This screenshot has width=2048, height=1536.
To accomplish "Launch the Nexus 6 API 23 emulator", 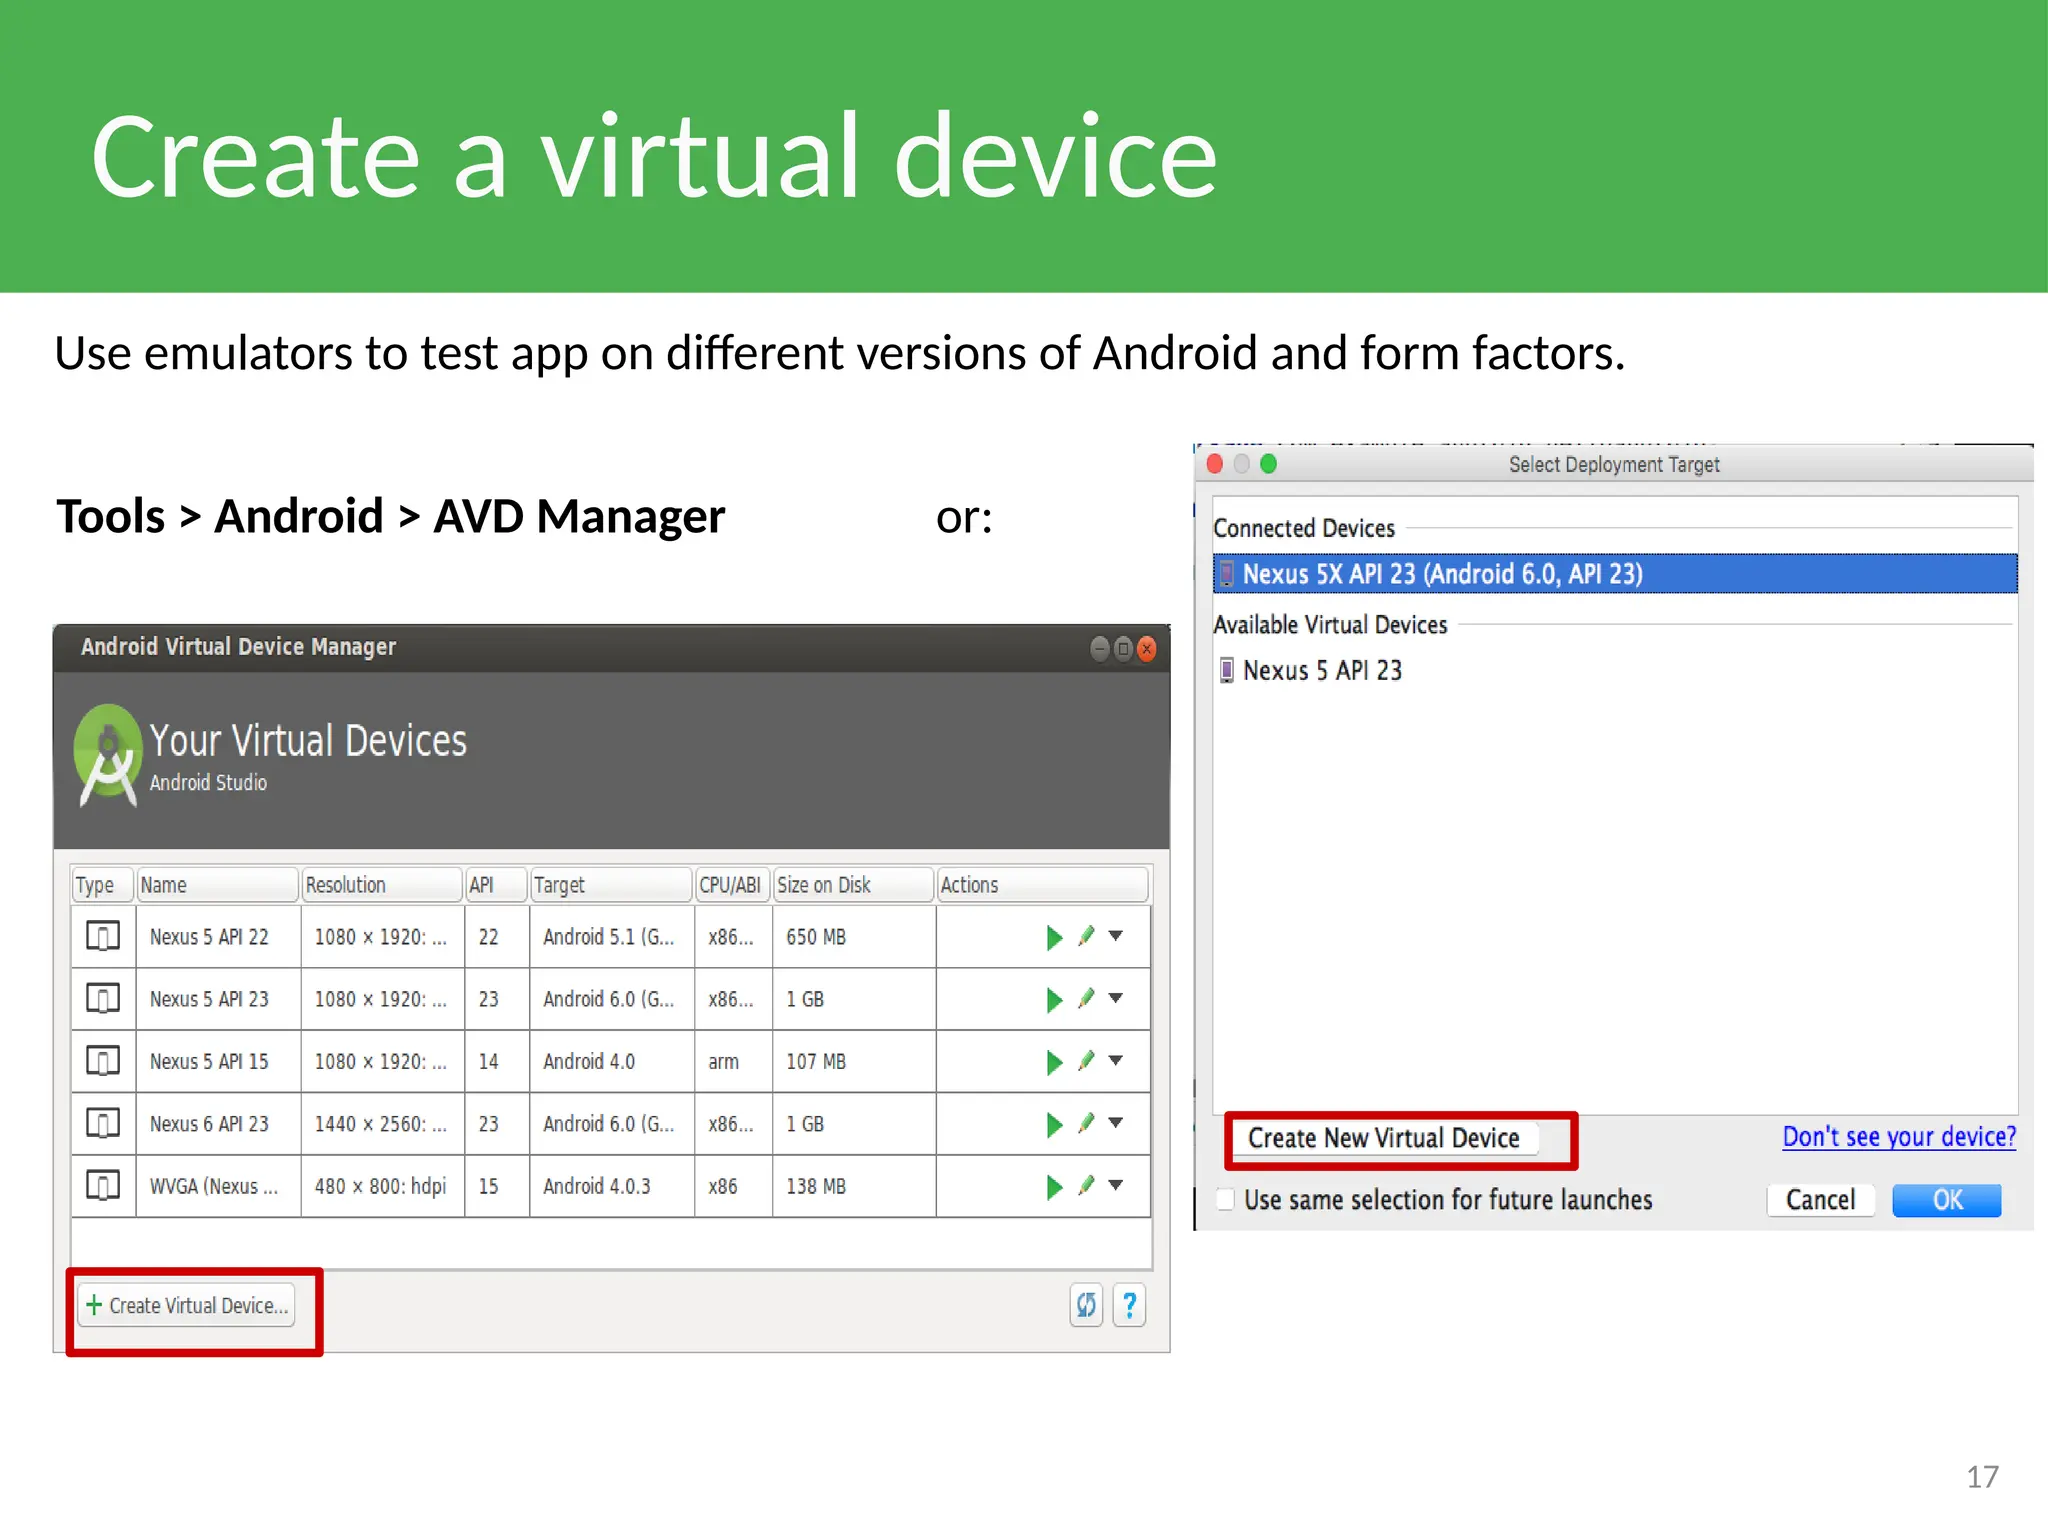I will pos(1054,1124).
